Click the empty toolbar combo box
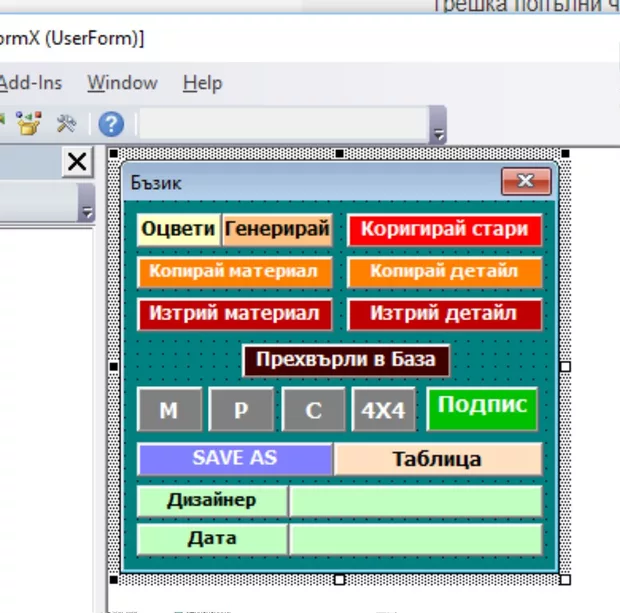This screenshot has height=613, width=620. click(284, 124)
